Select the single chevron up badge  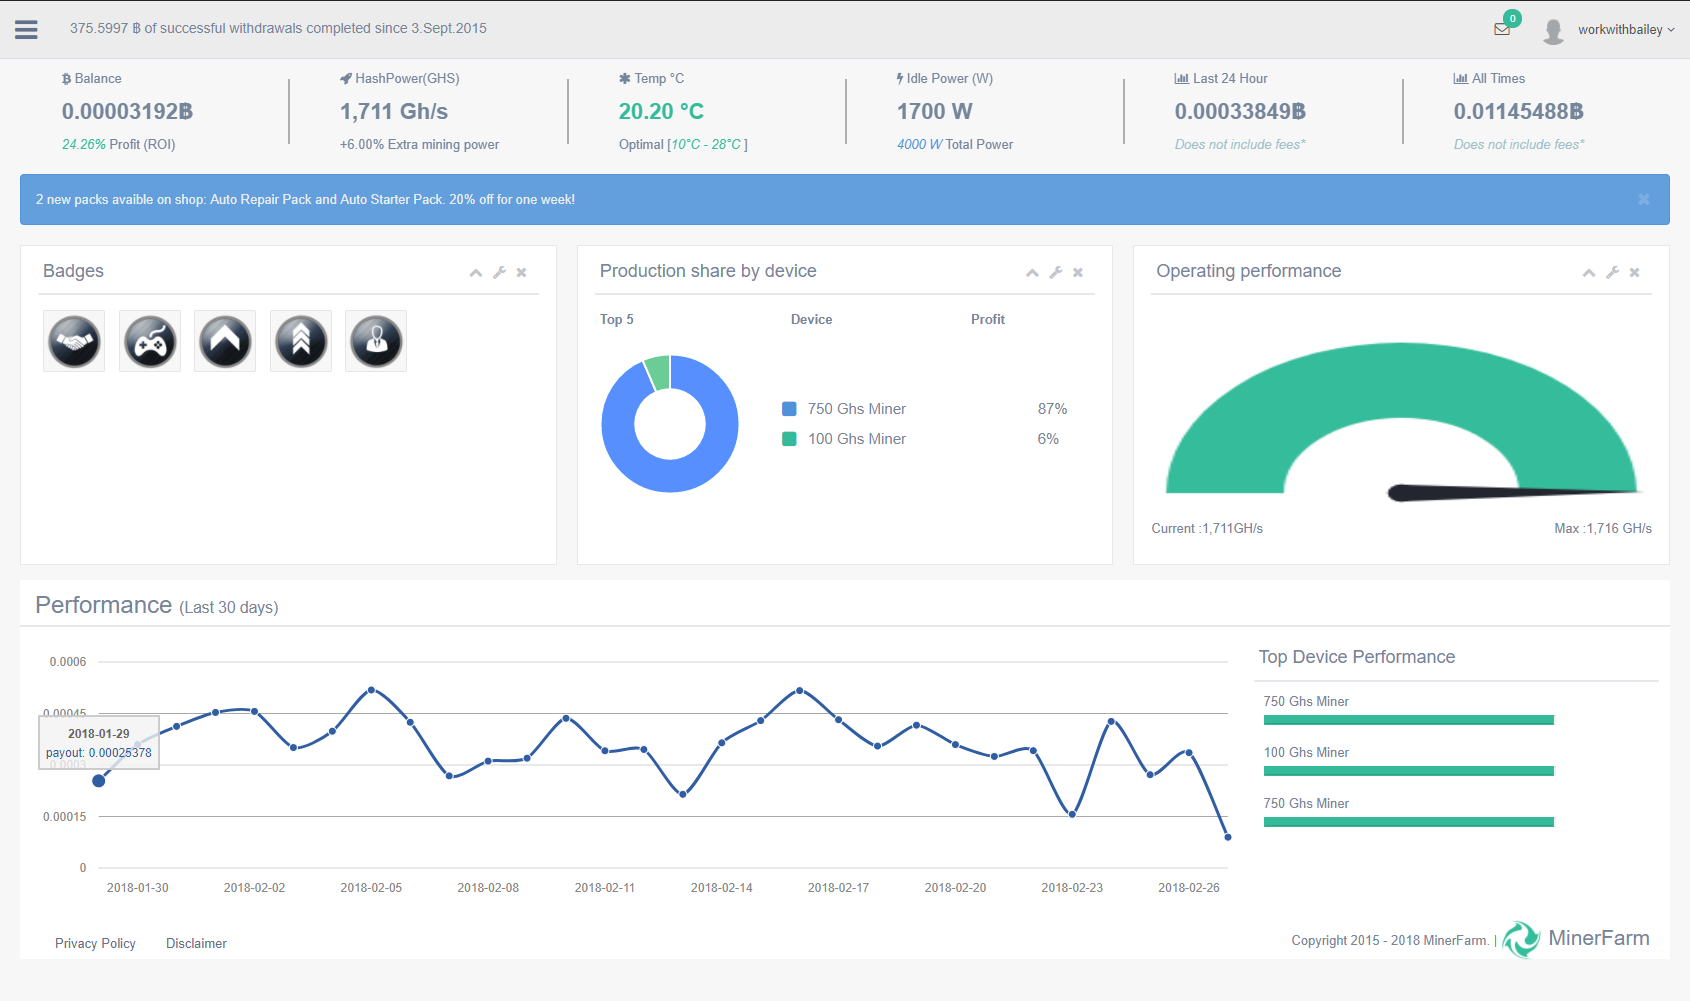pyautogui.click(x=225, y=341)
